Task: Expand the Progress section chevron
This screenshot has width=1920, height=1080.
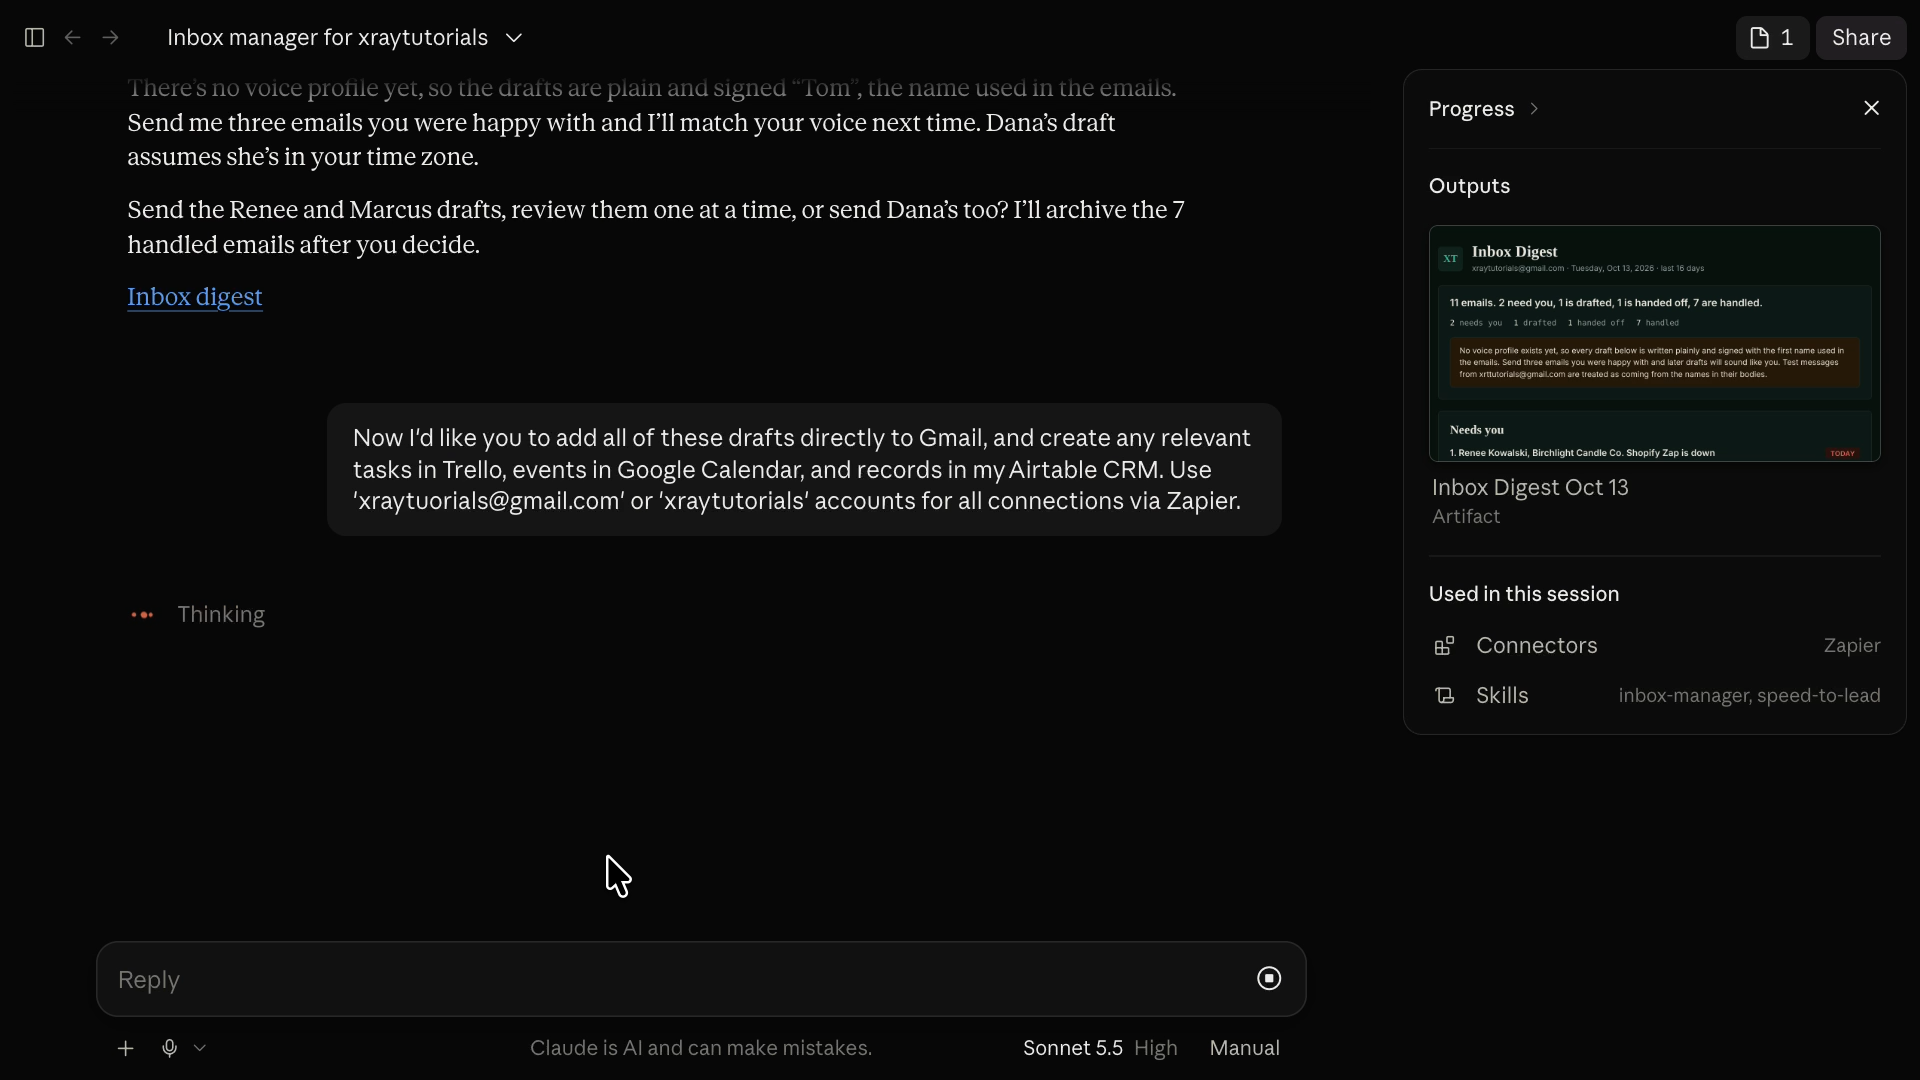Action: point(1534,109)
